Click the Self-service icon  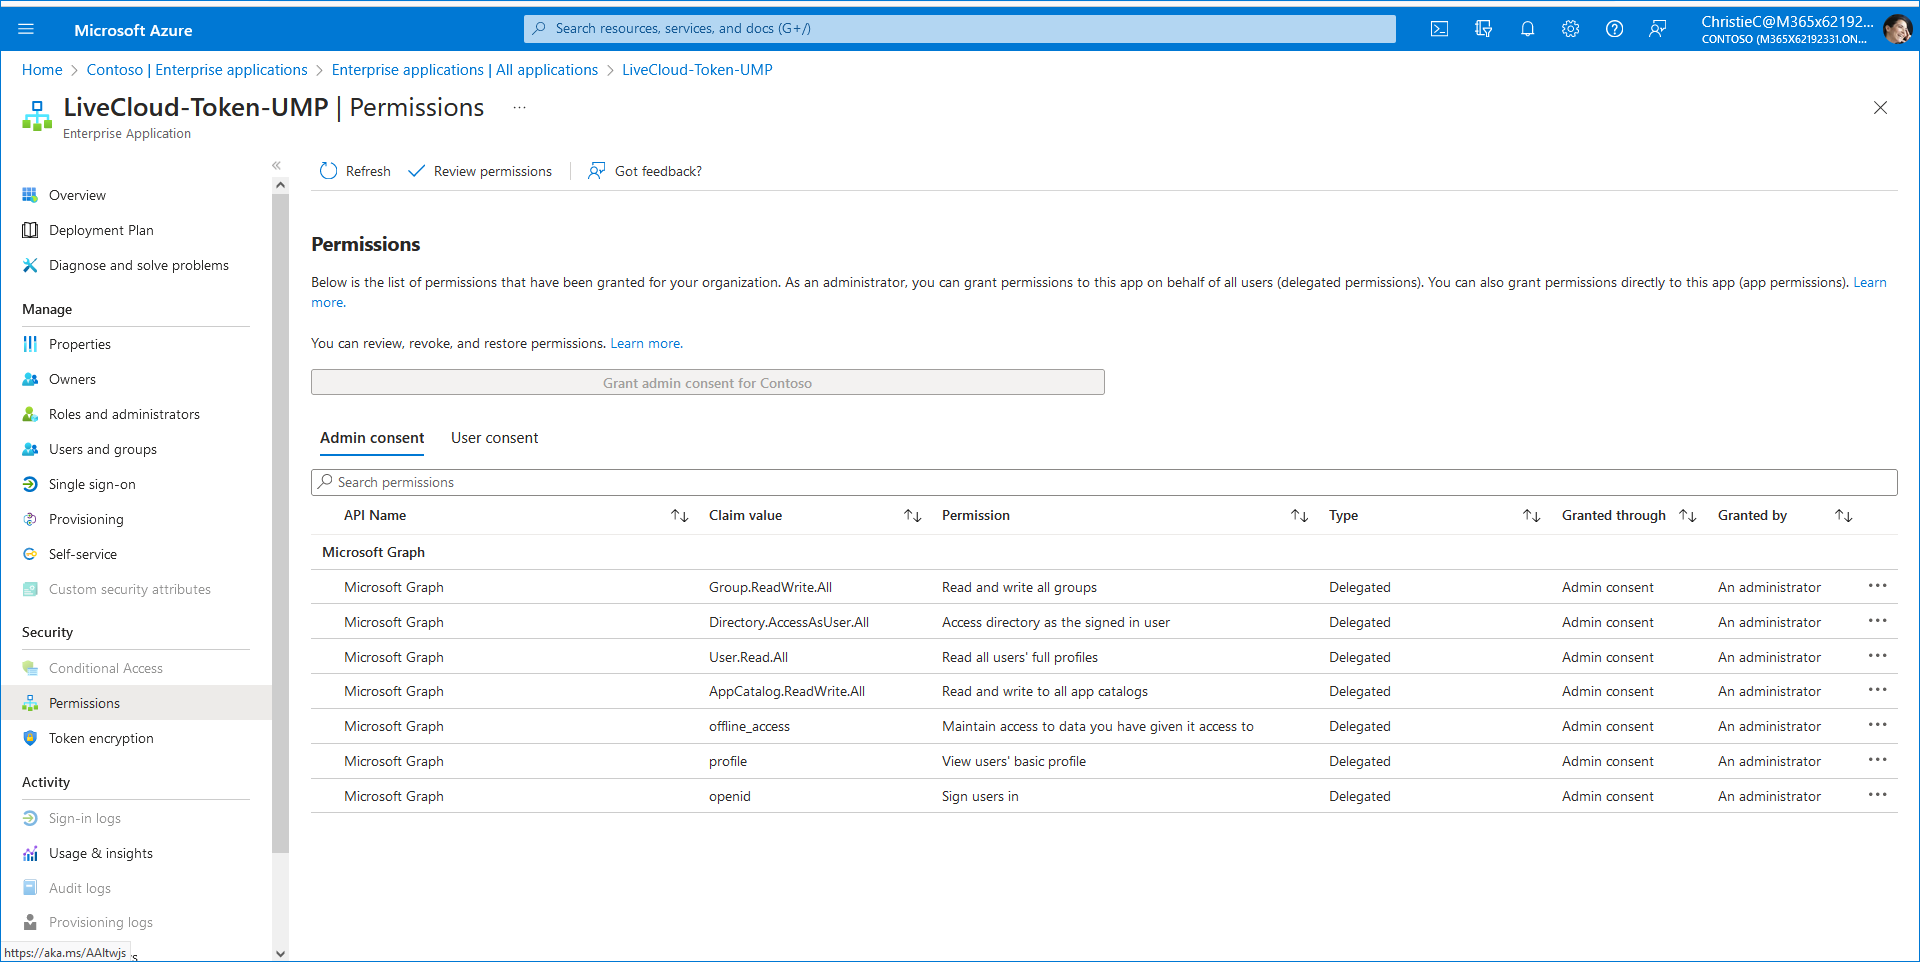click(30, 554)
